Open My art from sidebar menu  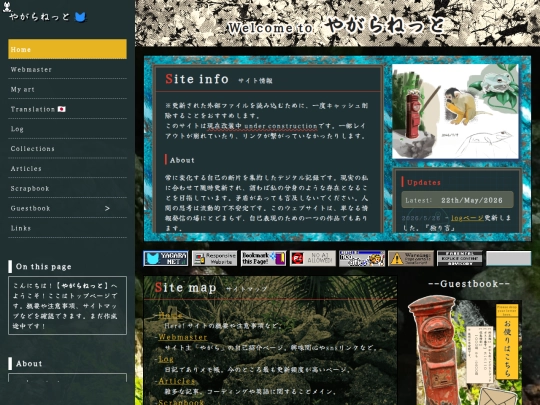[68, 89]
